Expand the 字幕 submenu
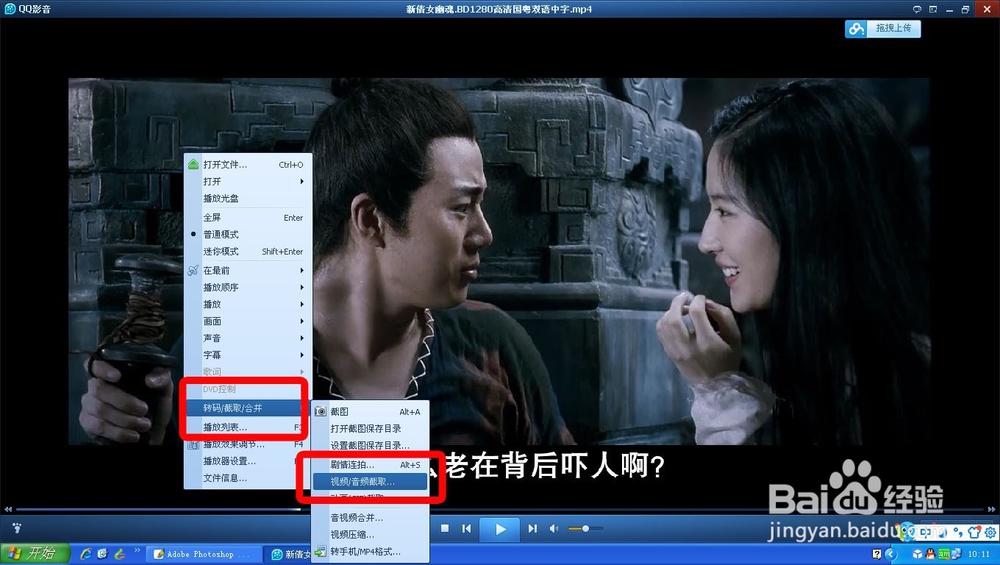 (248, 355)
